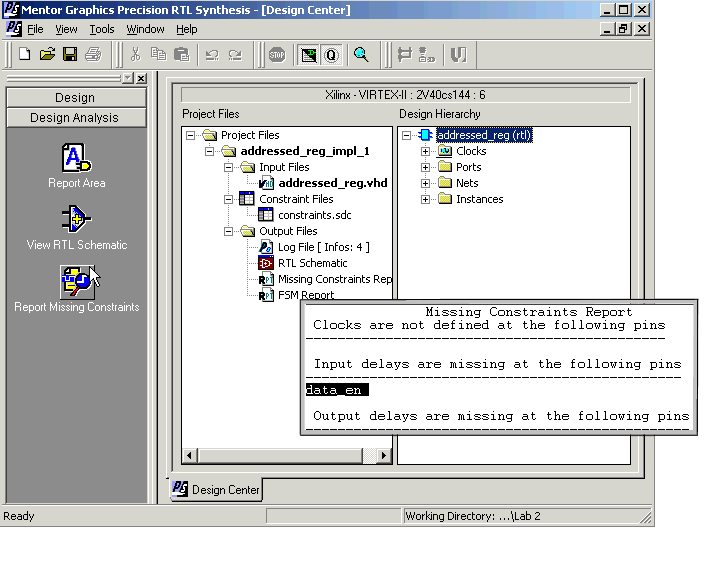The height and width of the screenshot is (570, 705).
Task: Expand the Instances node
Action: (425, 199)
